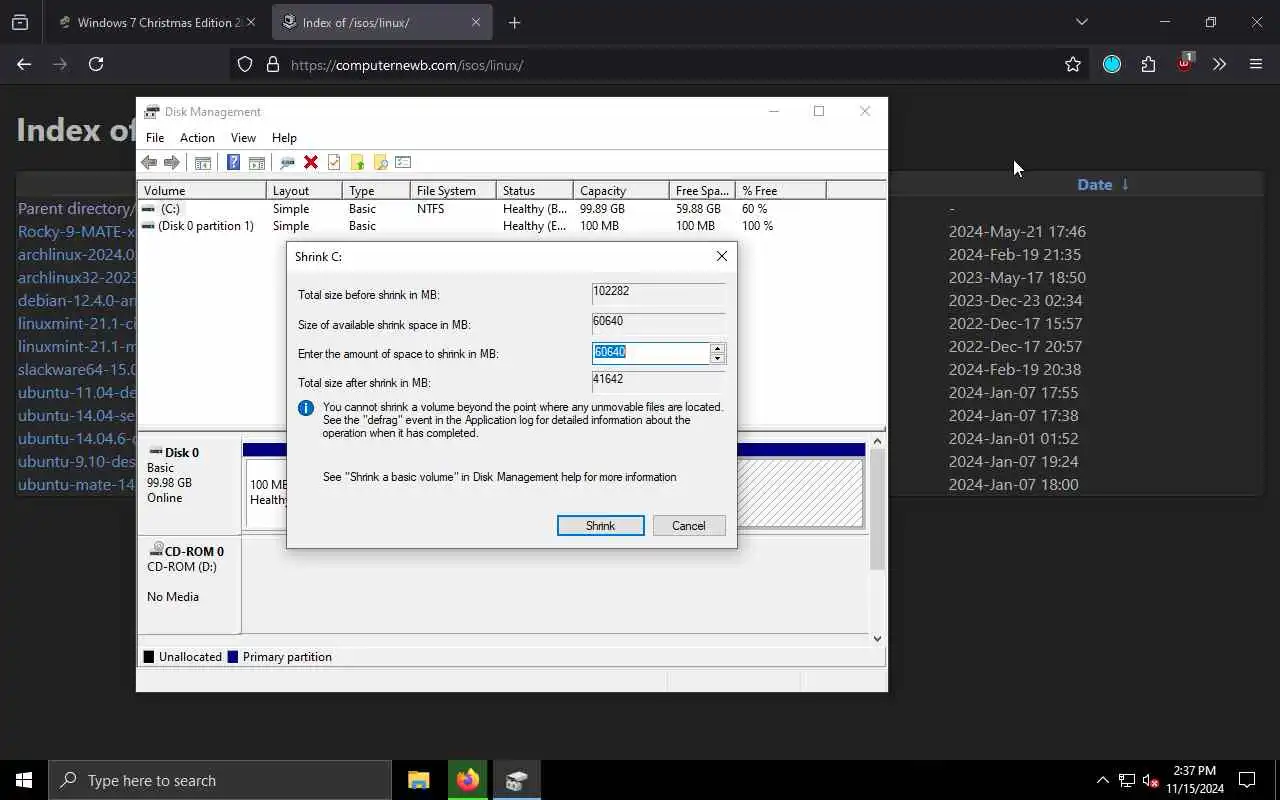Open the Action menu in Disk Management

pos(197,138)
